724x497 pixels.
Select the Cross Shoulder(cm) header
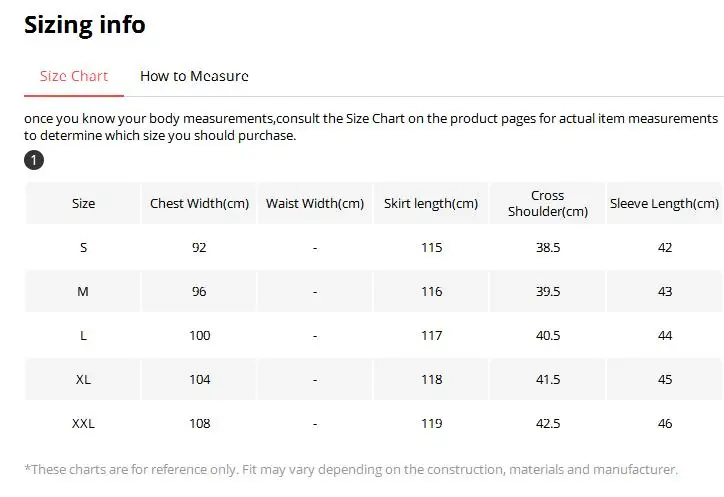pos(548,203)
